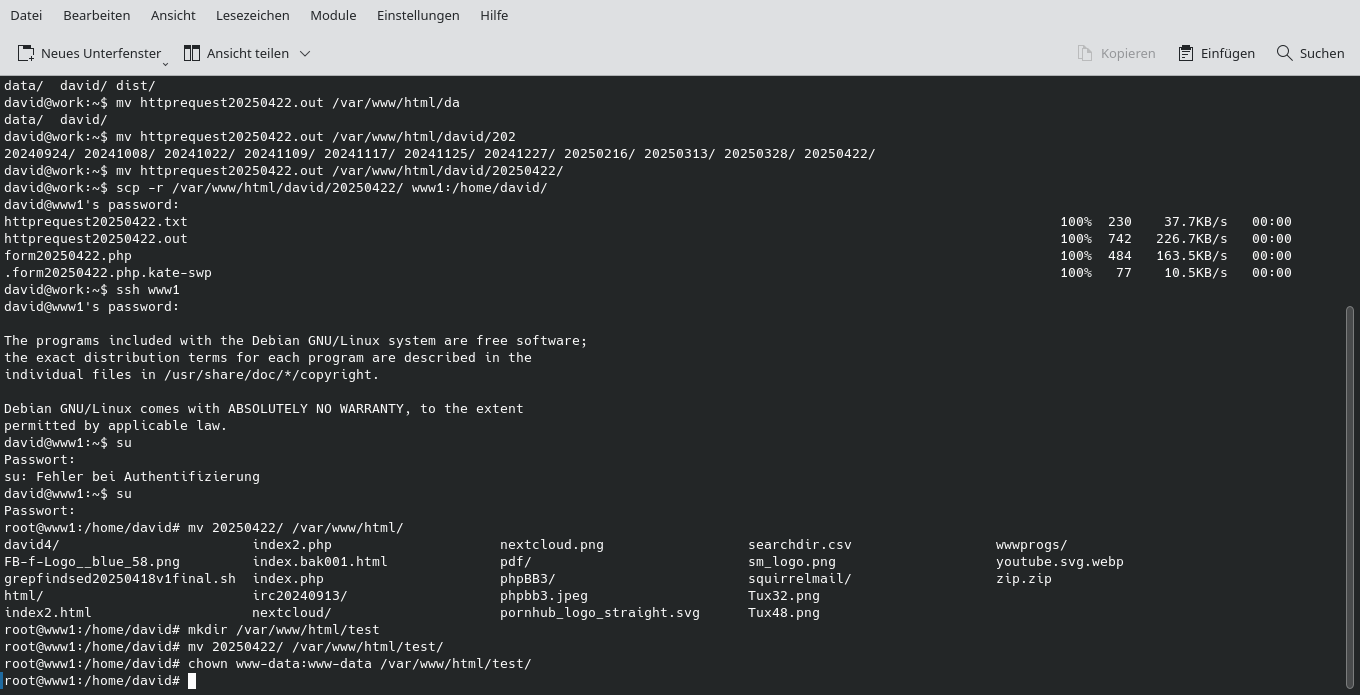Open the Einstellungen menu
The height and width of the screenshot is (695, 1360).
(418, 15)
